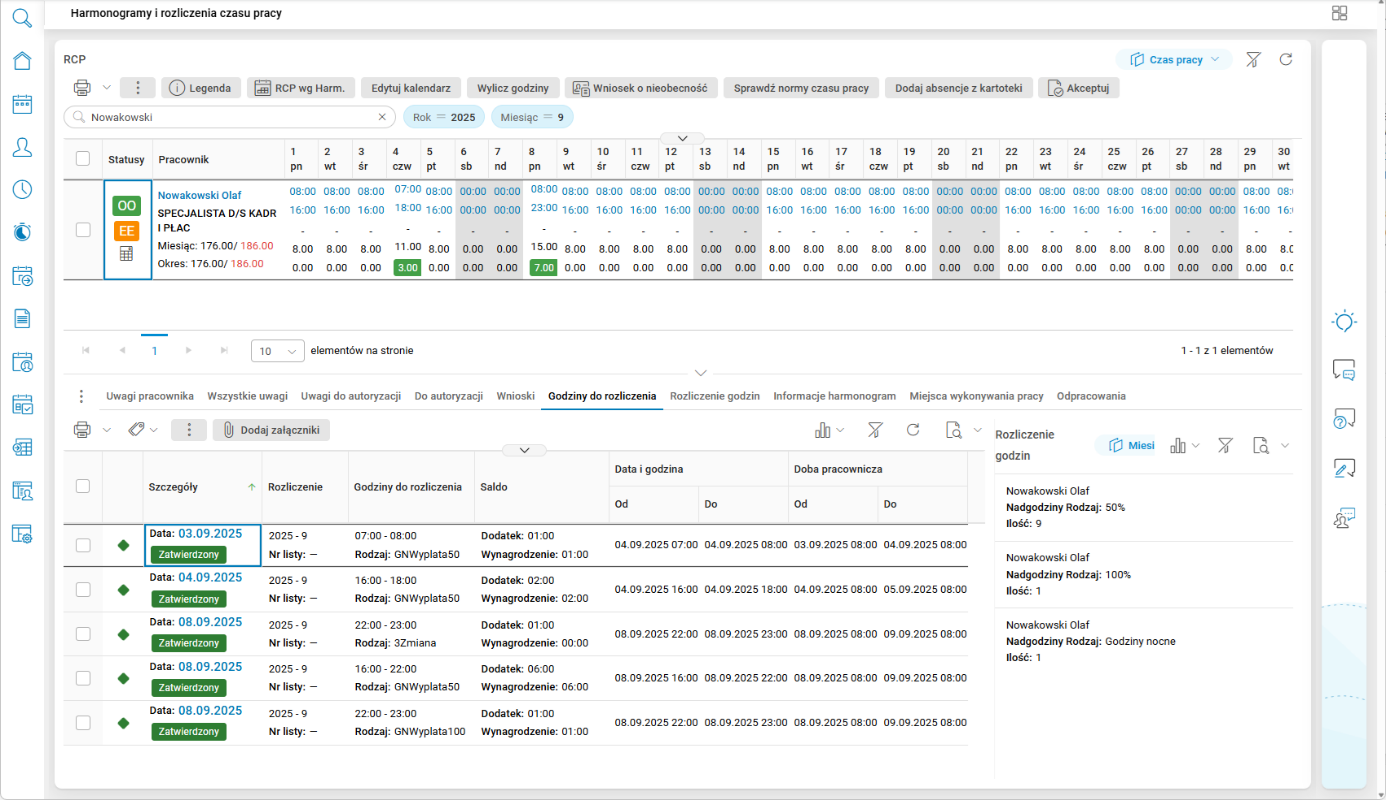Image resolution: width=1386 pixels, height=800 pixels.
Task: Open the Czas pracy dropdown
Action: pyautogui.click(x=1175, y=60)
